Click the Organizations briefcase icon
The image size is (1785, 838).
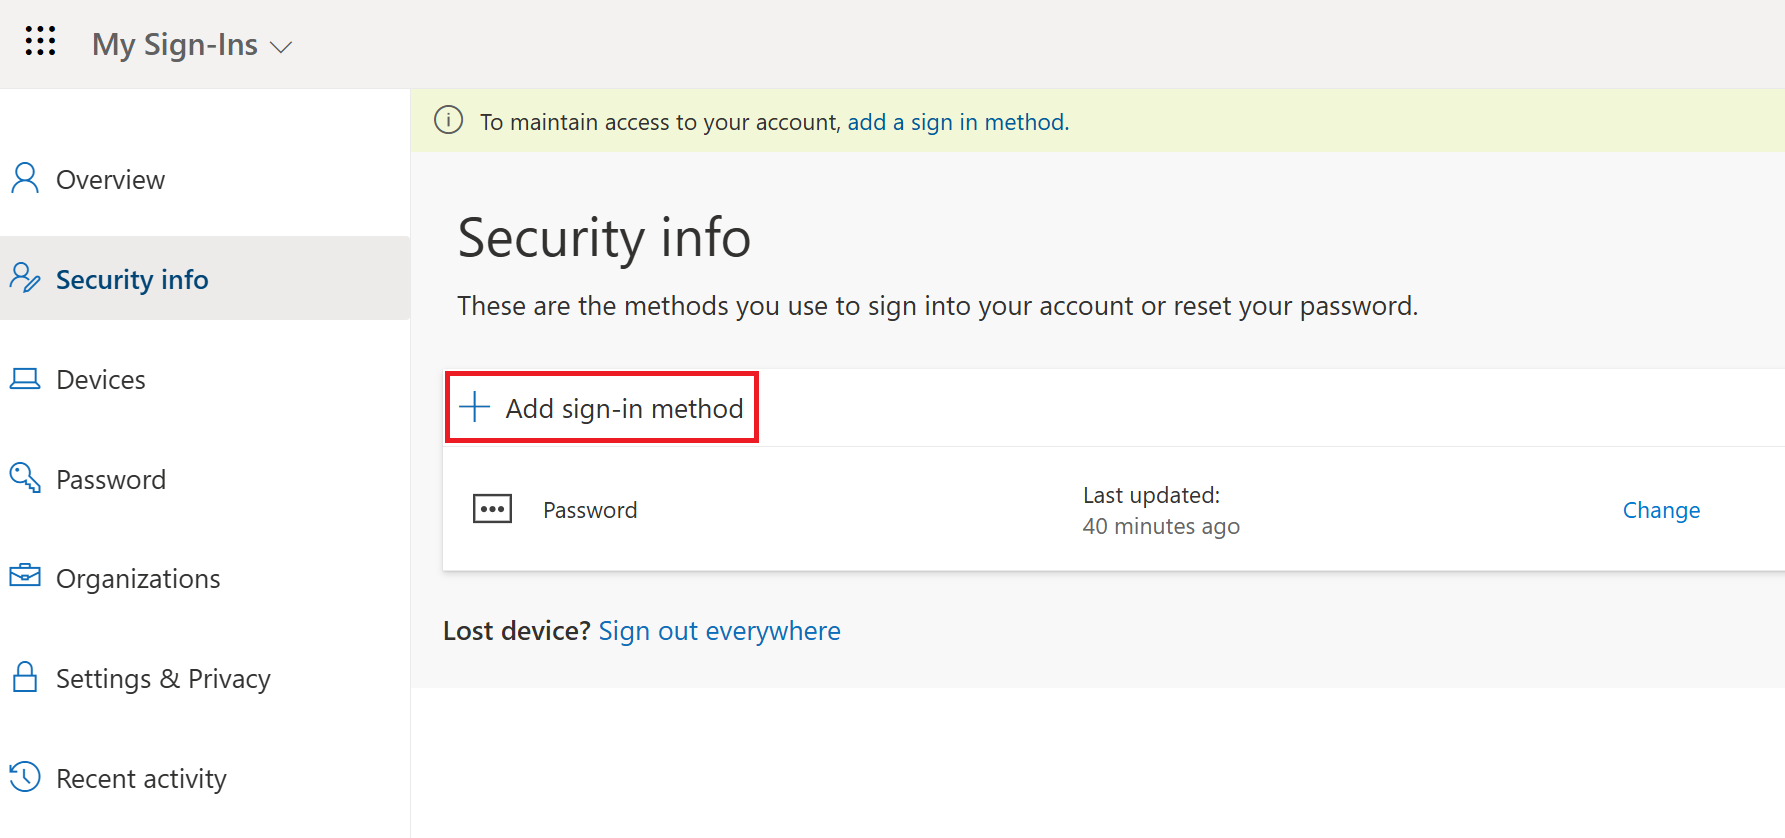(x=25, y=576)
